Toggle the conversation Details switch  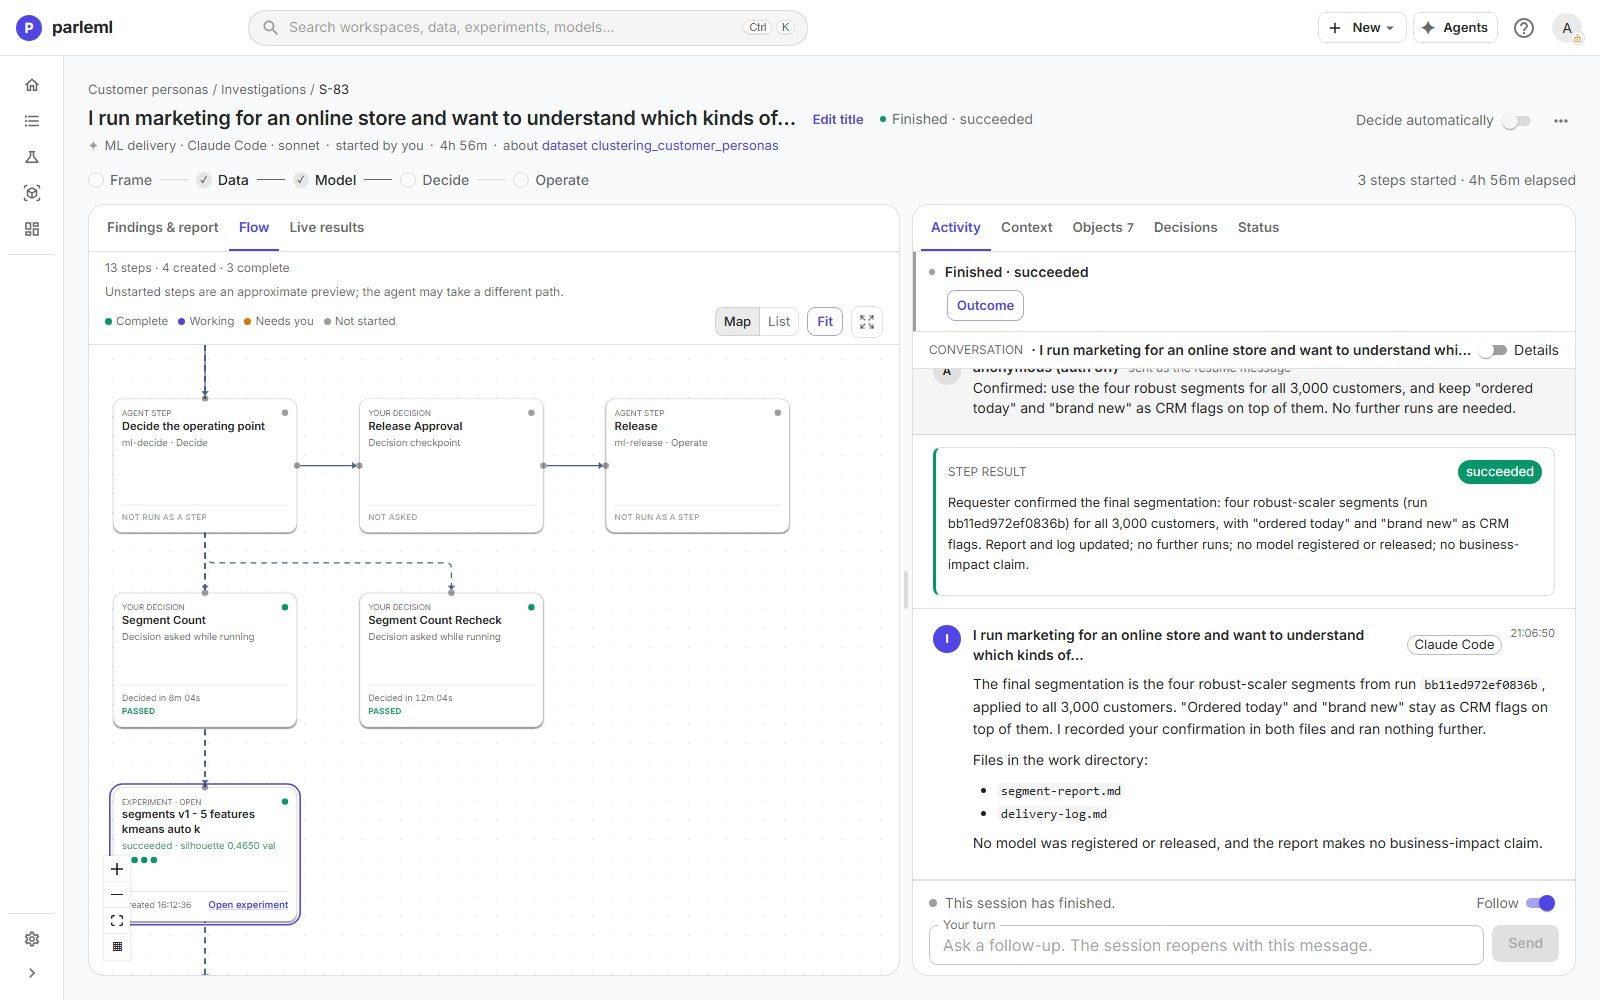(x=1493, y=351)
